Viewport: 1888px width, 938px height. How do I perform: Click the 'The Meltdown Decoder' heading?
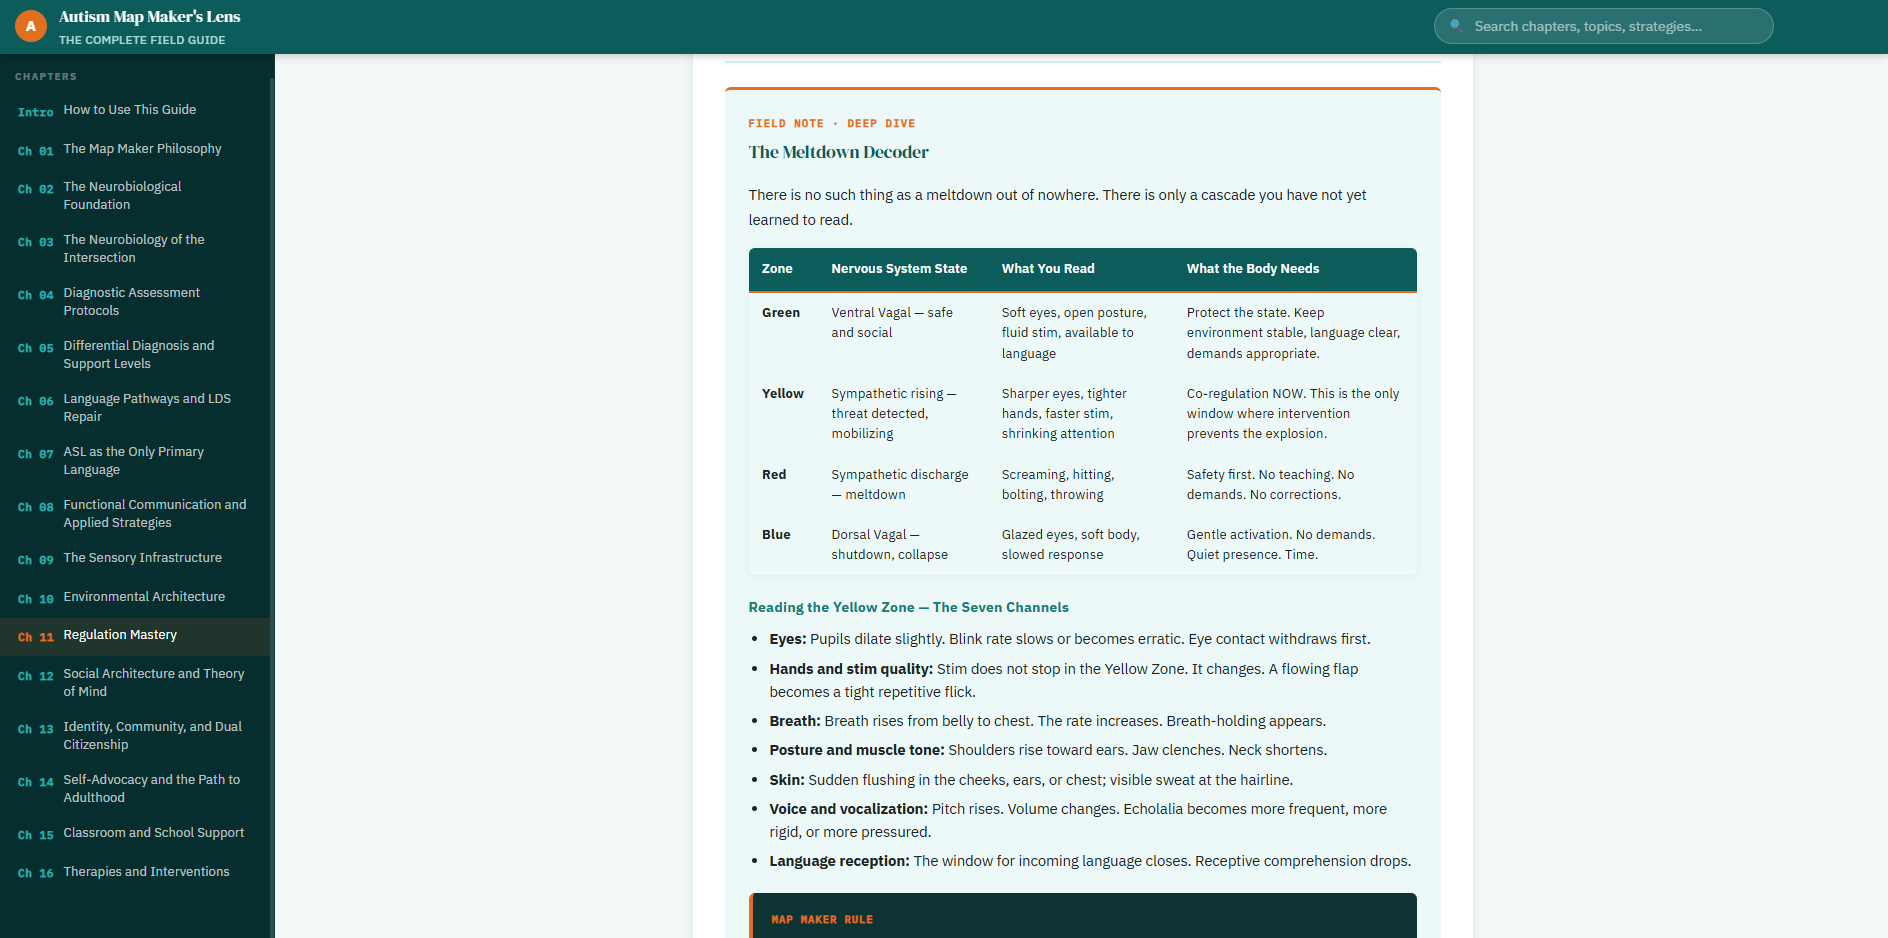838,152
